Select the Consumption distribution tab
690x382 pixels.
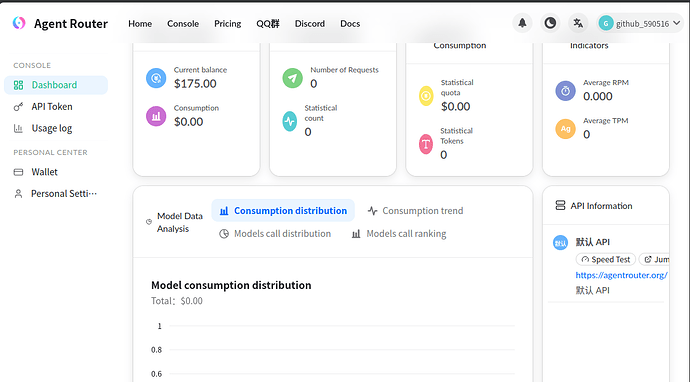283,211
